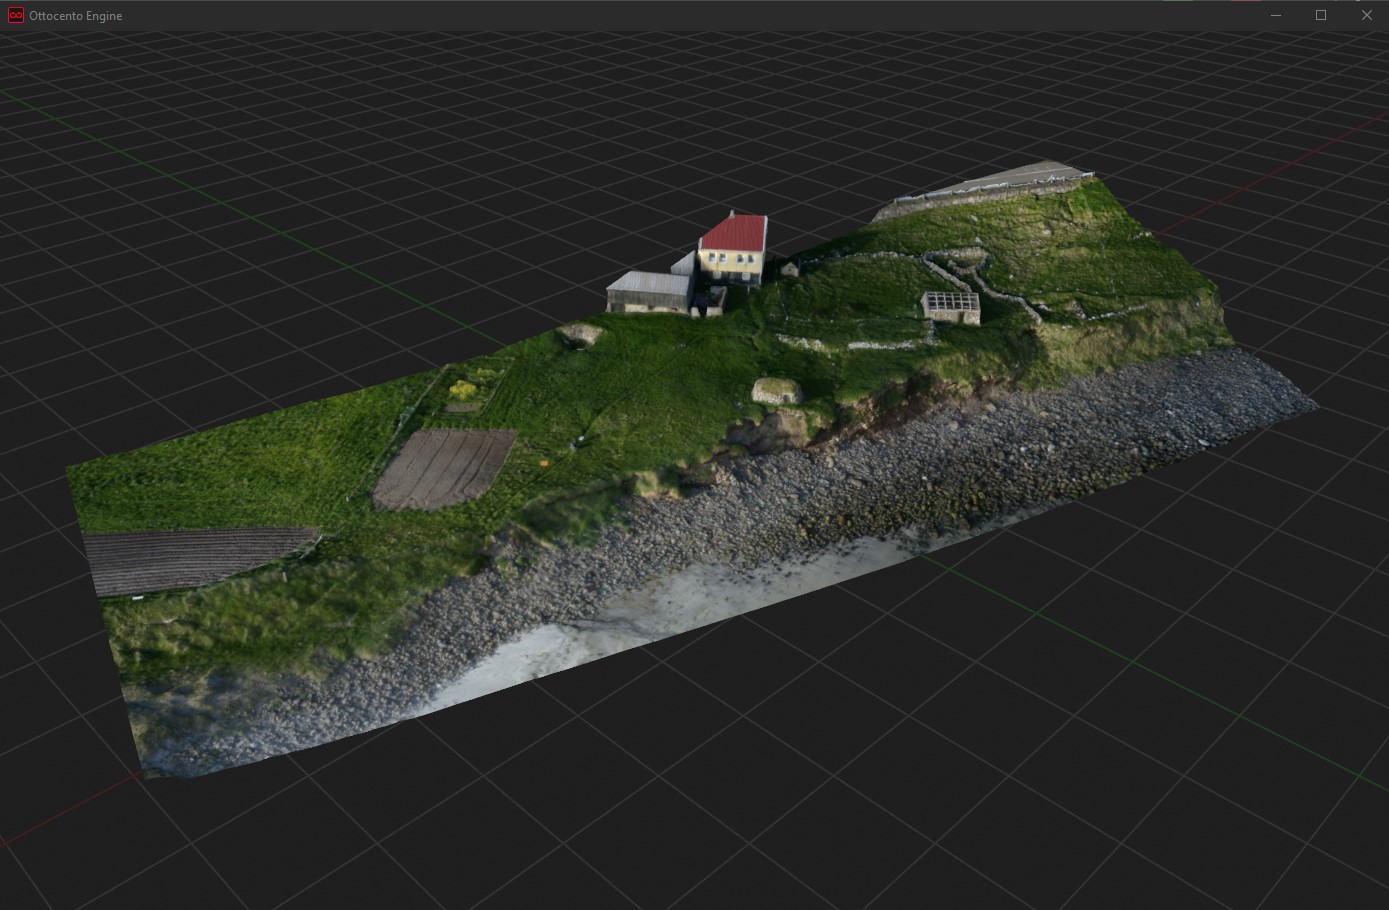Click the brown plowed field patch
This screenshot has height=910, width=1389.
pos(444,469)
